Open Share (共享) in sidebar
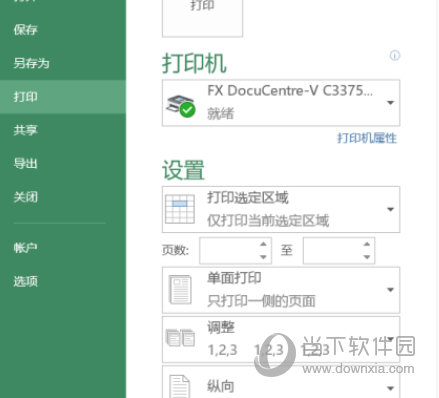Screen dimensions: 439x398 click(26, 130)
